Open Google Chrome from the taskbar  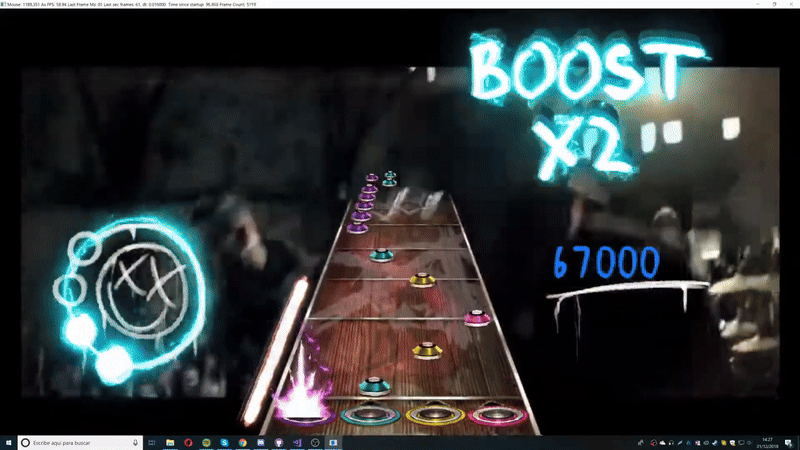point(243,443)
